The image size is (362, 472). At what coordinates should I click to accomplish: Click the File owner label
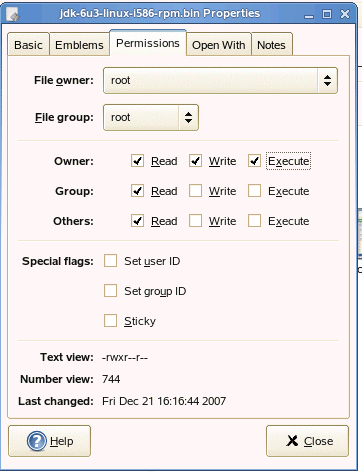64,80
